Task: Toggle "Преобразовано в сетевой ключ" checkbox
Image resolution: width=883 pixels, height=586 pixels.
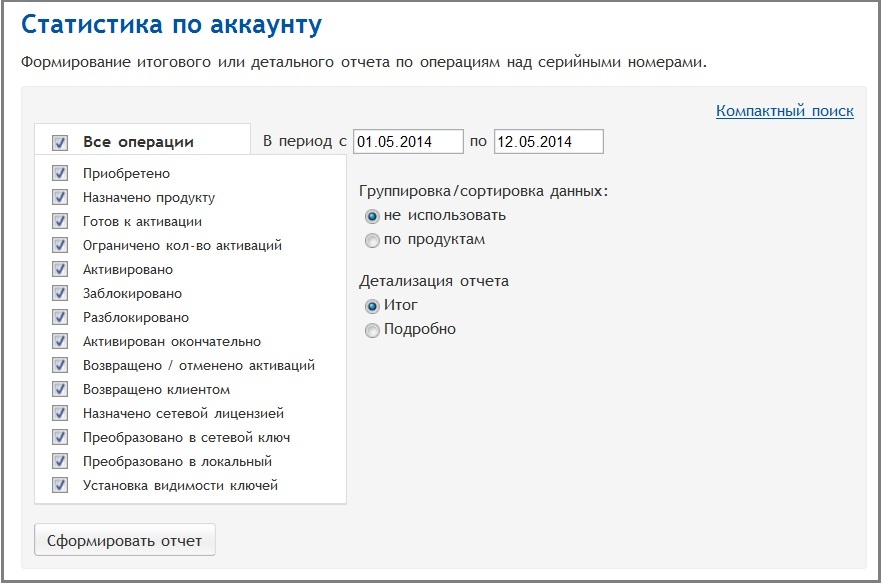Action: [x=60, y=437]
